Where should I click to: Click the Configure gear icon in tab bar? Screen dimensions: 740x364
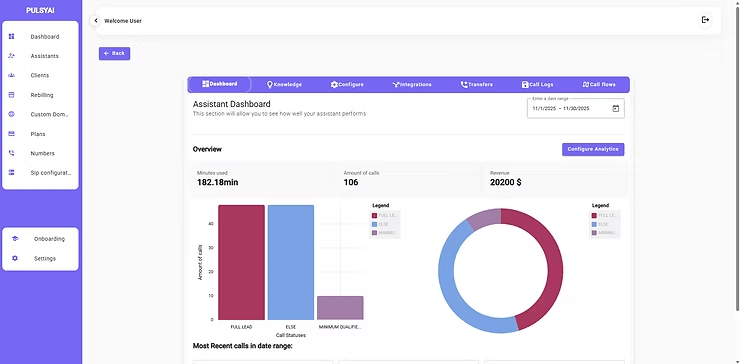click(334, 85)
